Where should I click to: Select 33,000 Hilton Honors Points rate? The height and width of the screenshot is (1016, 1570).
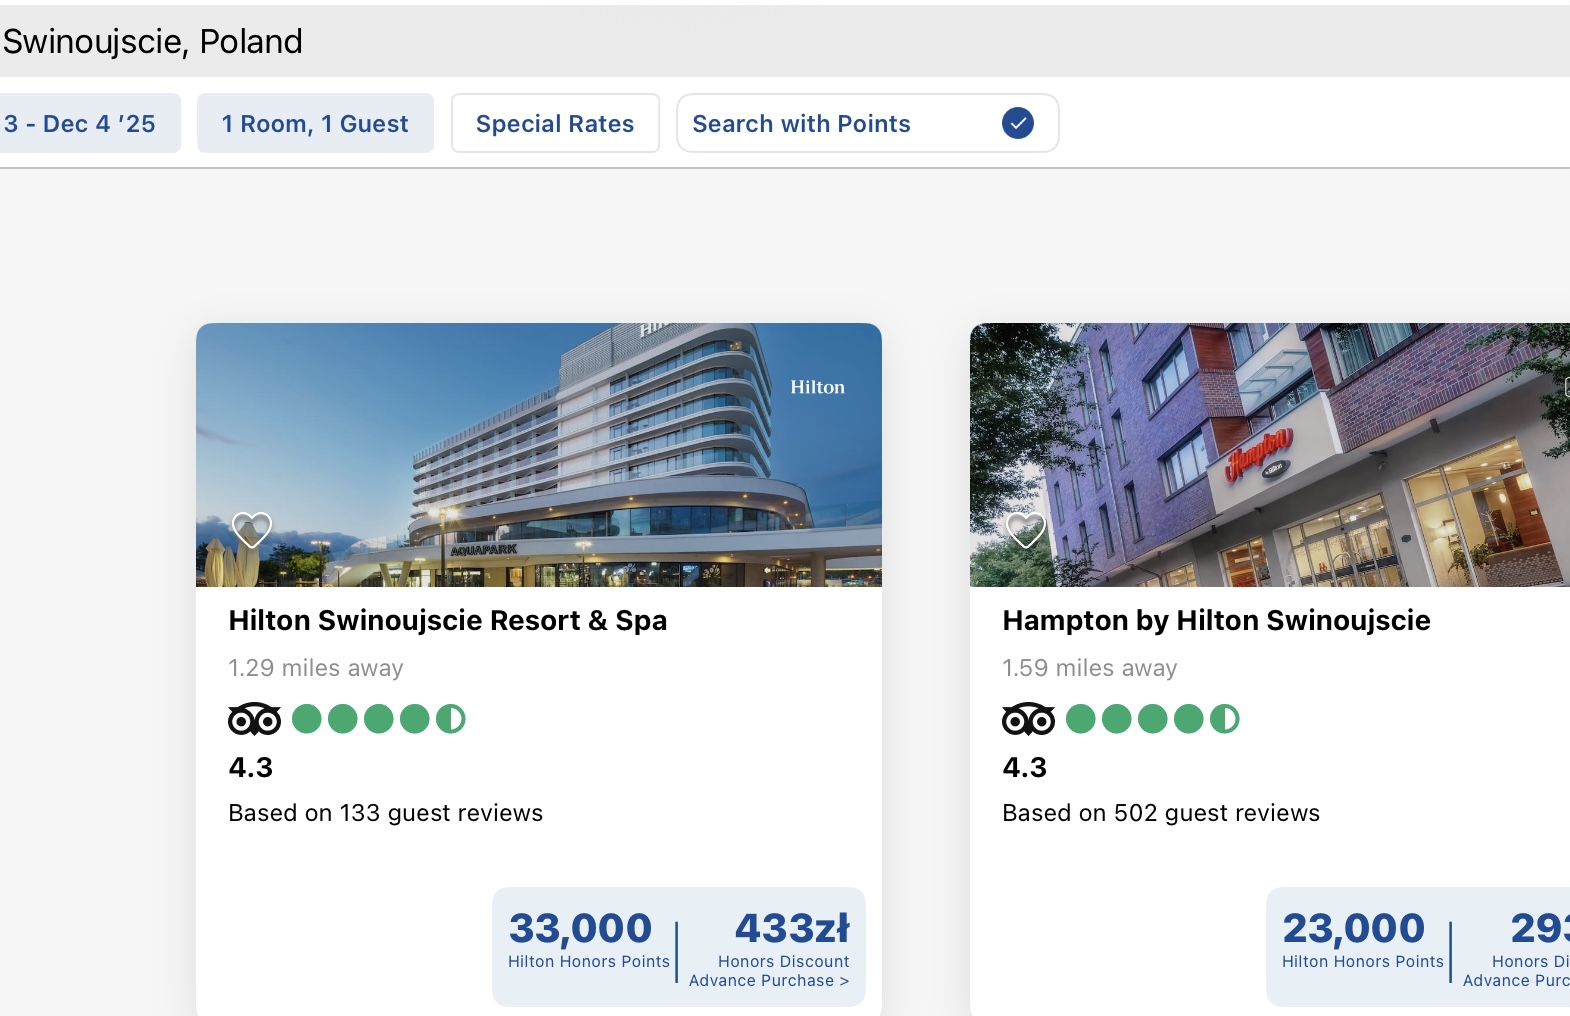(x=588, y=940)
